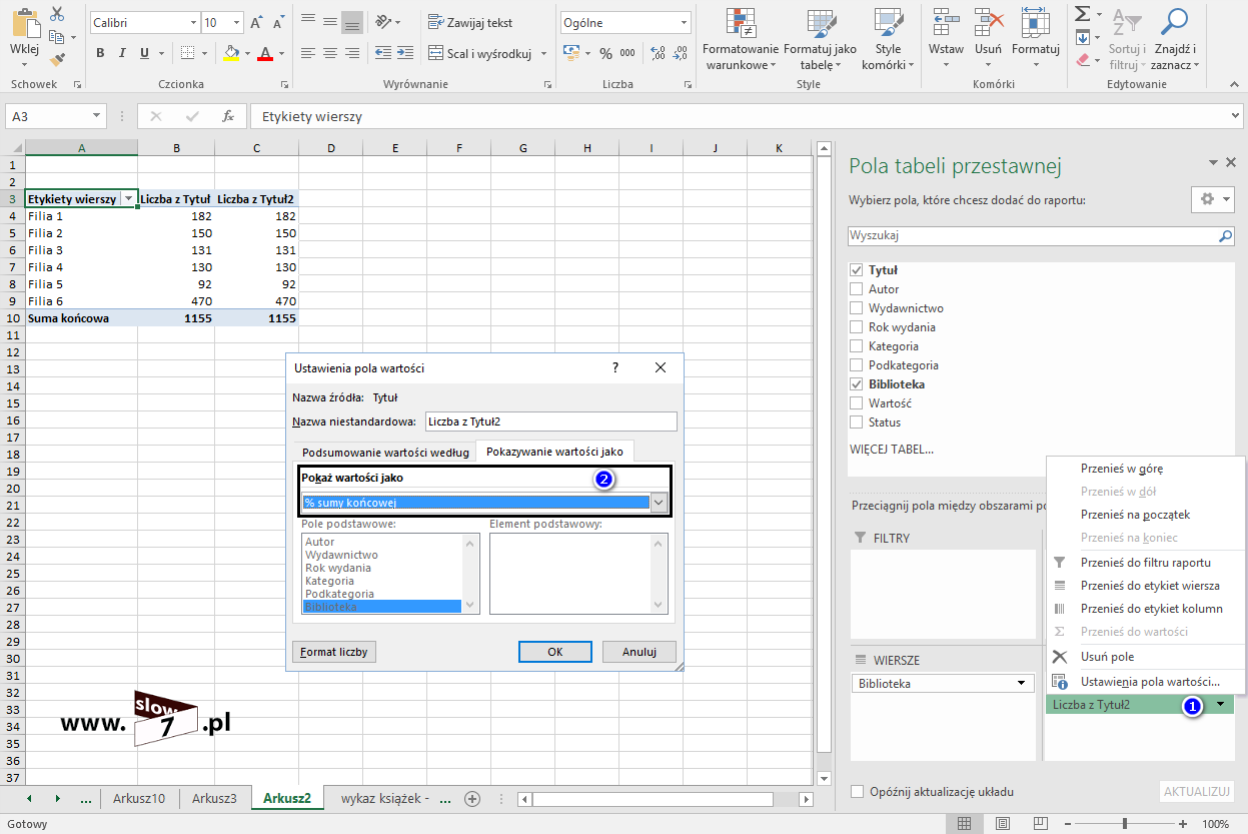Open Style komórki gallery
Viewport: 1248px width, 834px height.
(888, 40)
